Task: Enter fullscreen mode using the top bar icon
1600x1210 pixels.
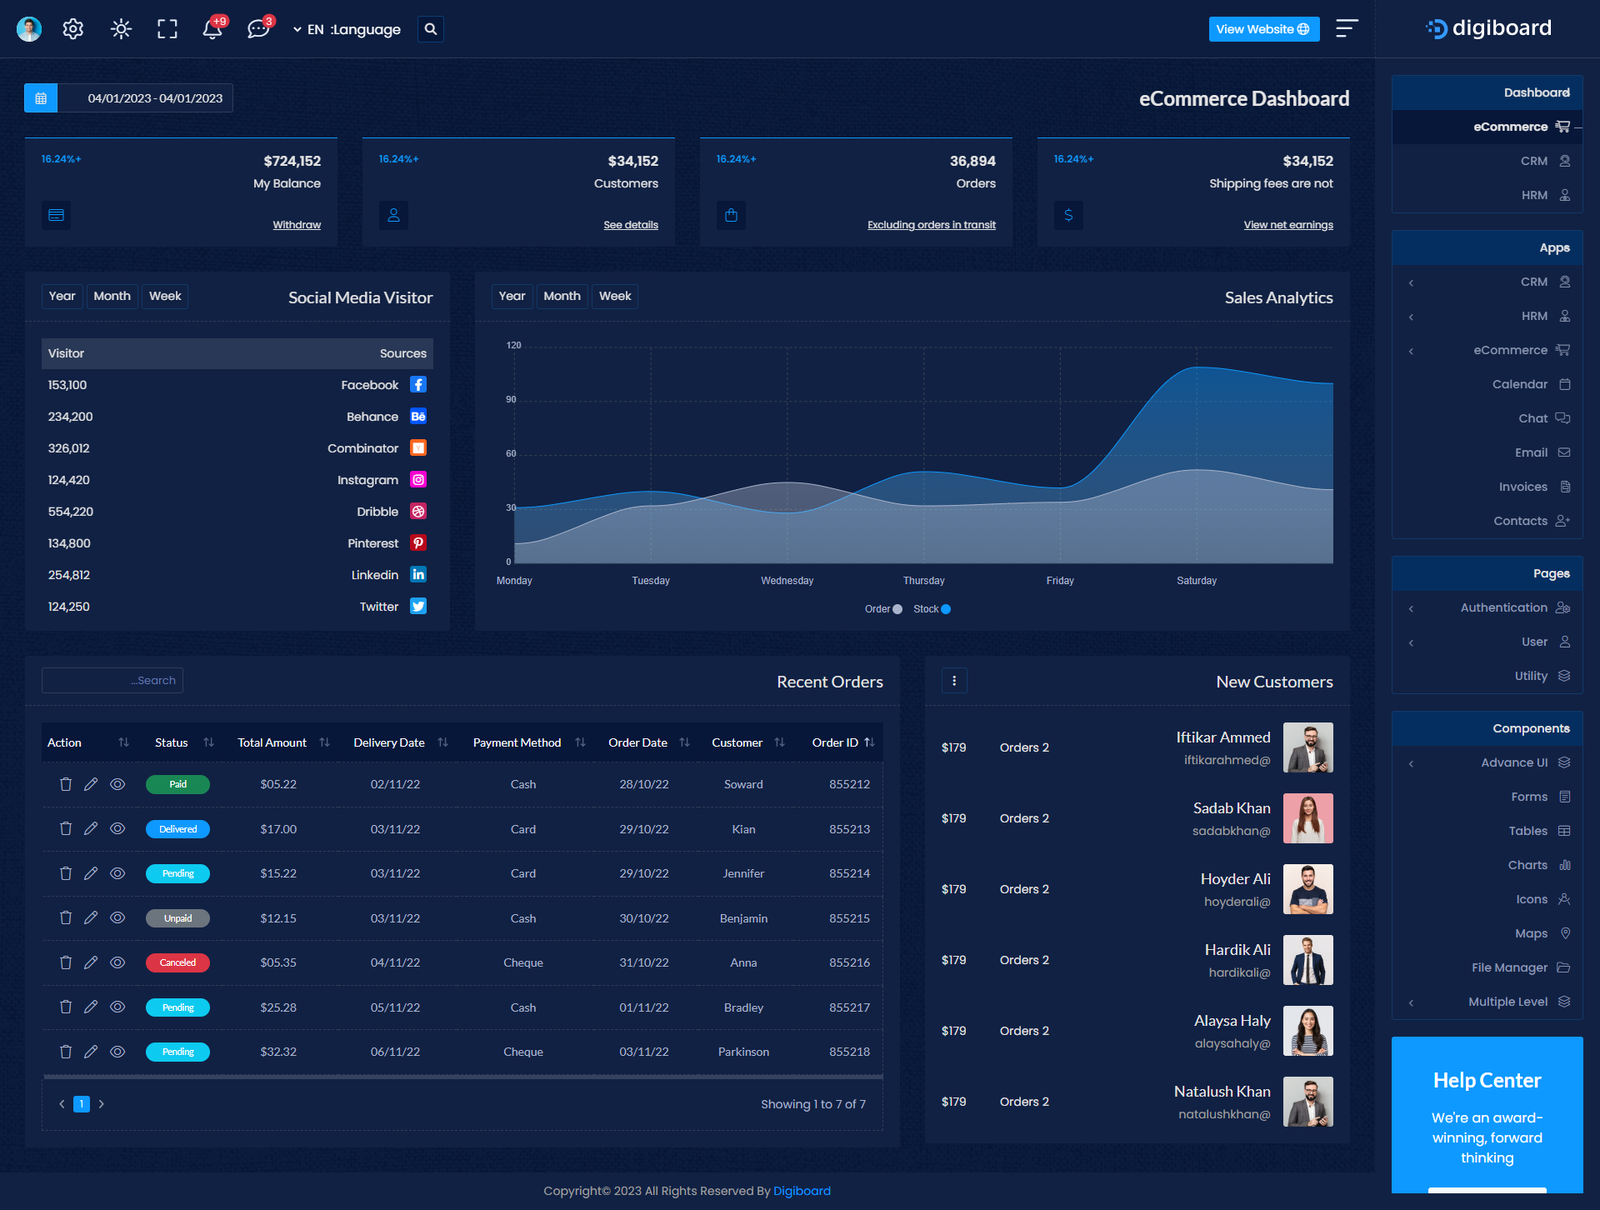Action: point(167,29)
